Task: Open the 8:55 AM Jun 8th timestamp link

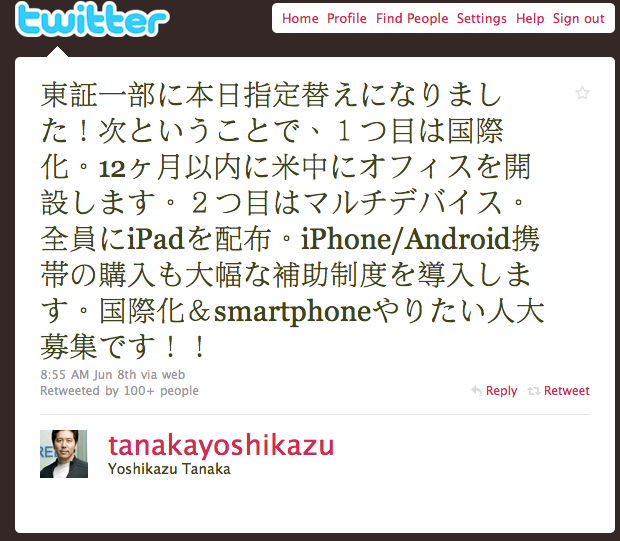Action: (x=88, y=375)
